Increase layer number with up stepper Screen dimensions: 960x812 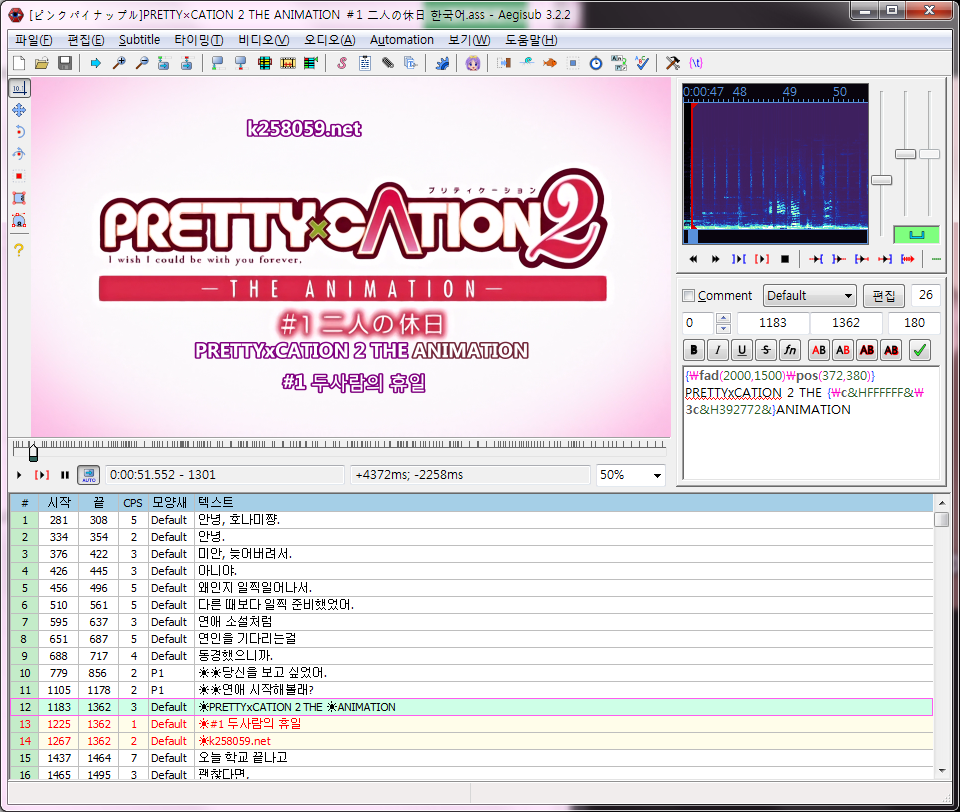tap(723, 318)
